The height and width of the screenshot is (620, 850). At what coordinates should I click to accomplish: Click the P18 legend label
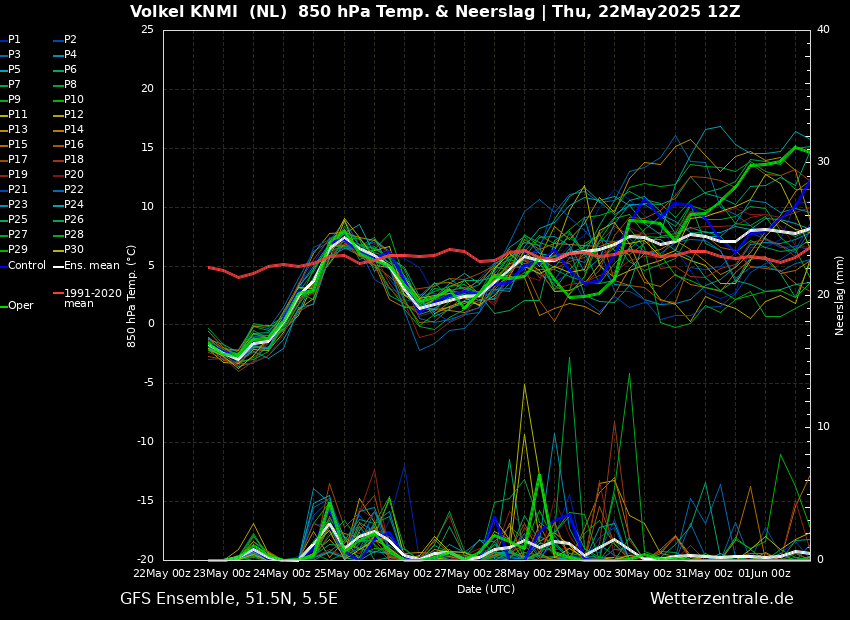click(74, 159)
